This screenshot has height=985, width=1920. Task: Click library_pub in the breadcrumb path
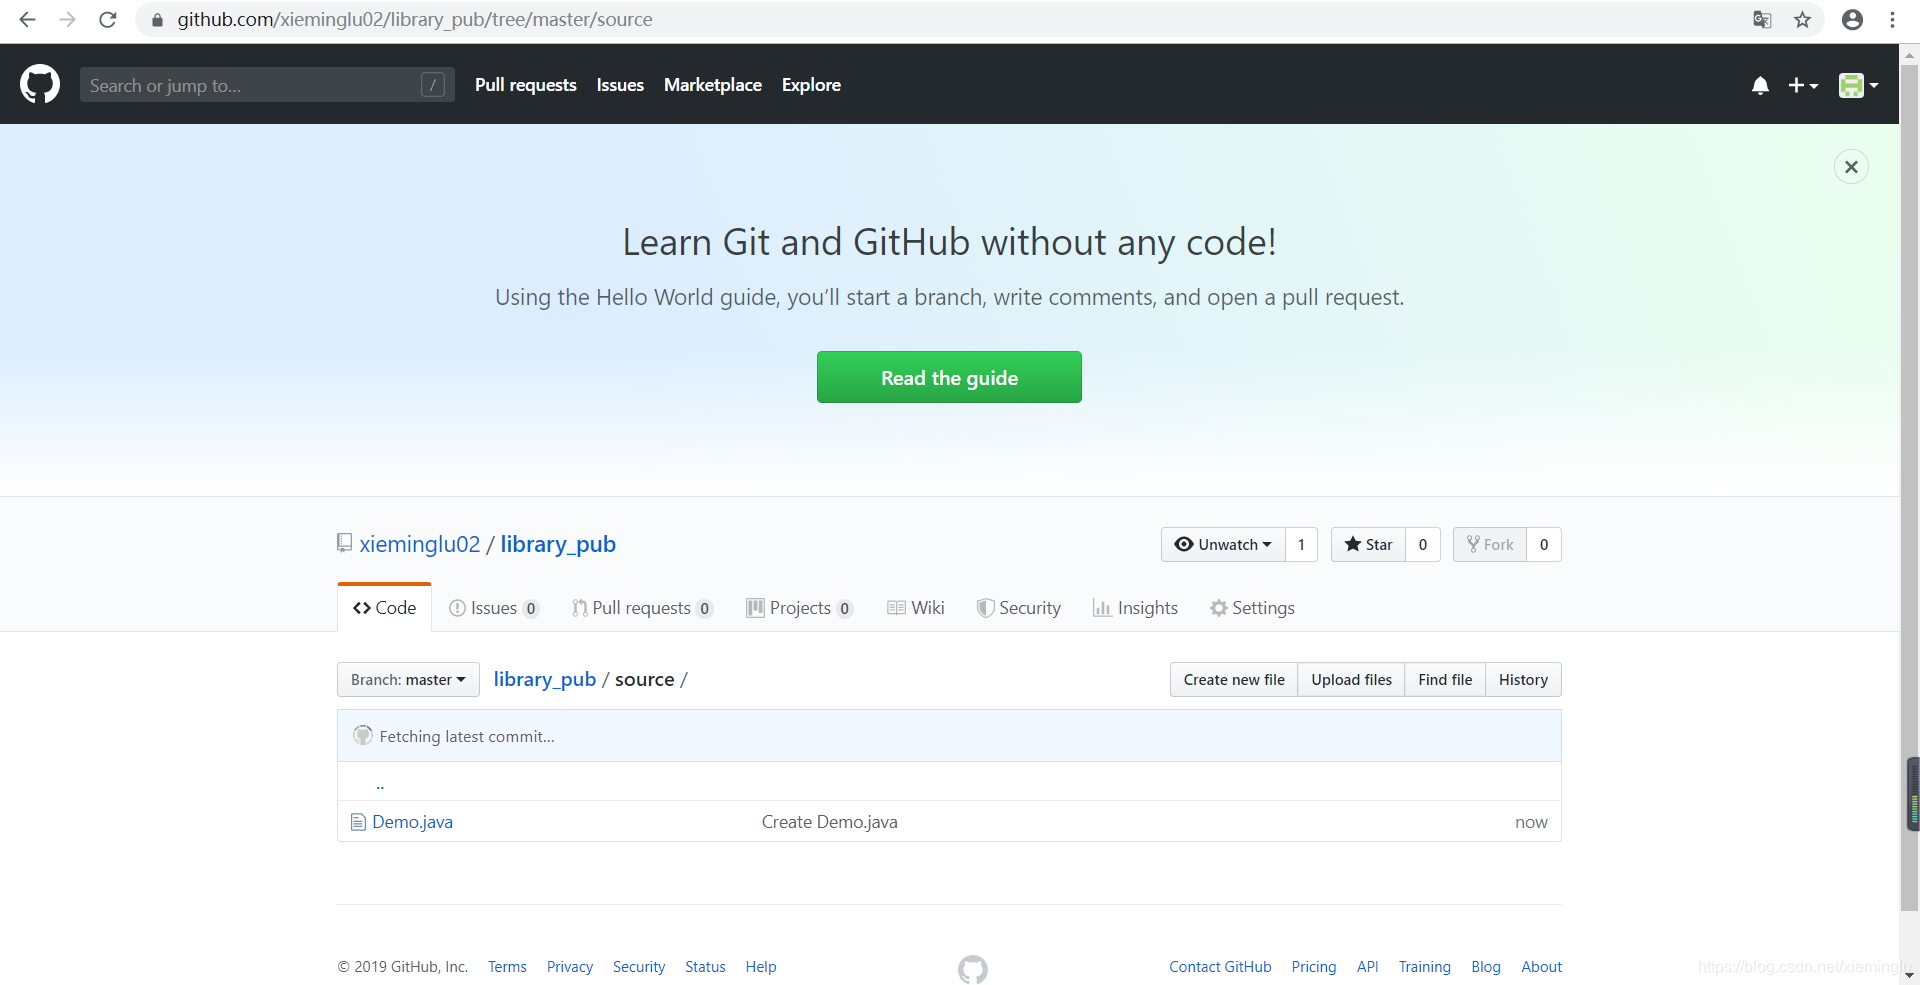click(x=545, y=679)
